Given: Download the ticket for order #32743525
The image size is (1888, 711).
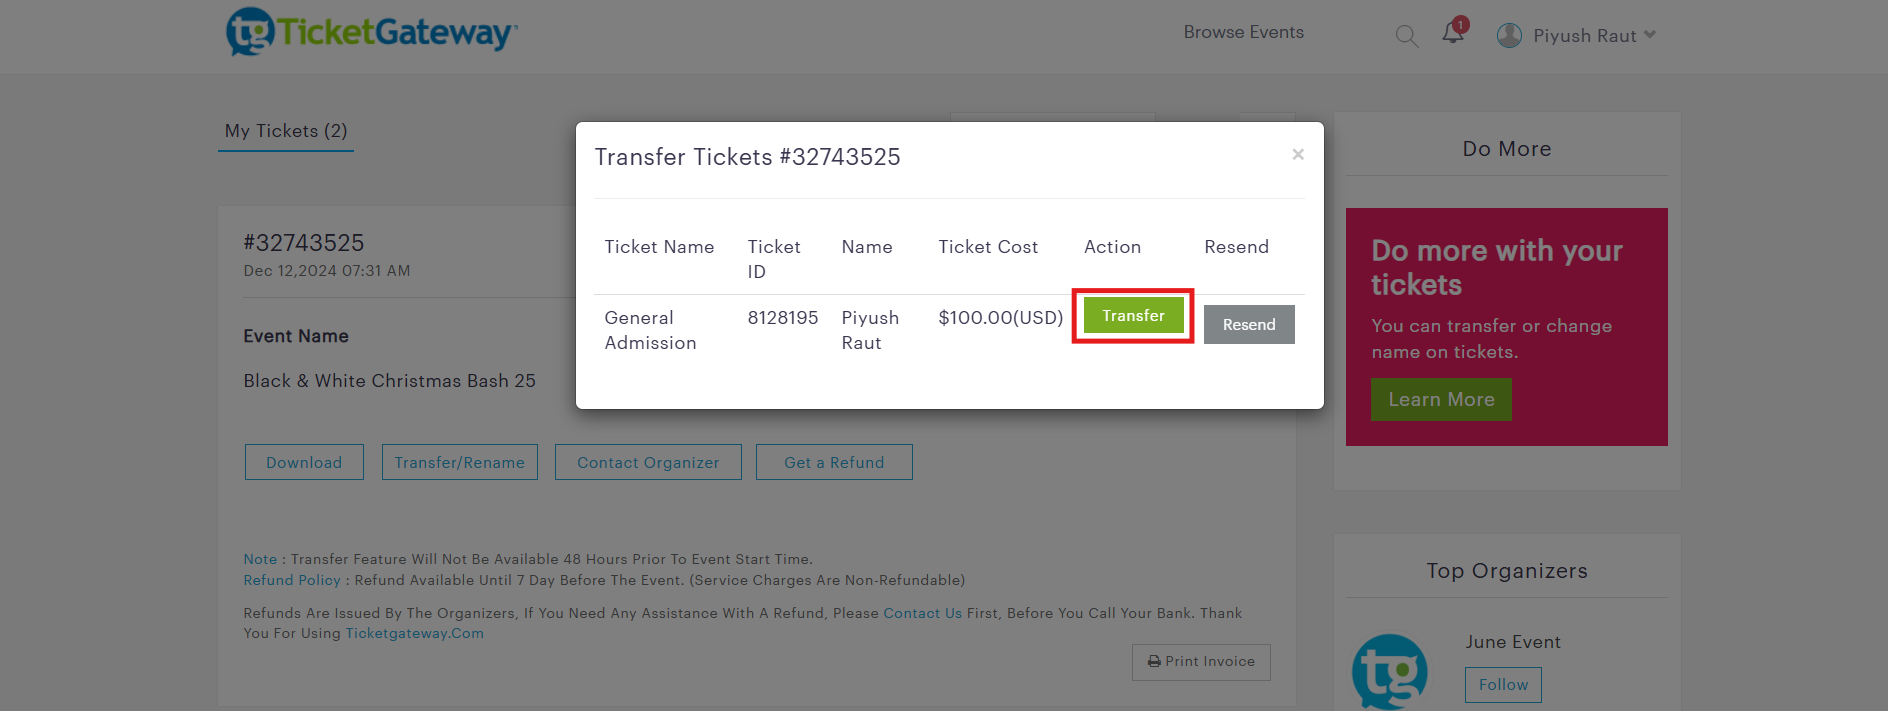Looking at the screenshot, I should tap(304, 462).
